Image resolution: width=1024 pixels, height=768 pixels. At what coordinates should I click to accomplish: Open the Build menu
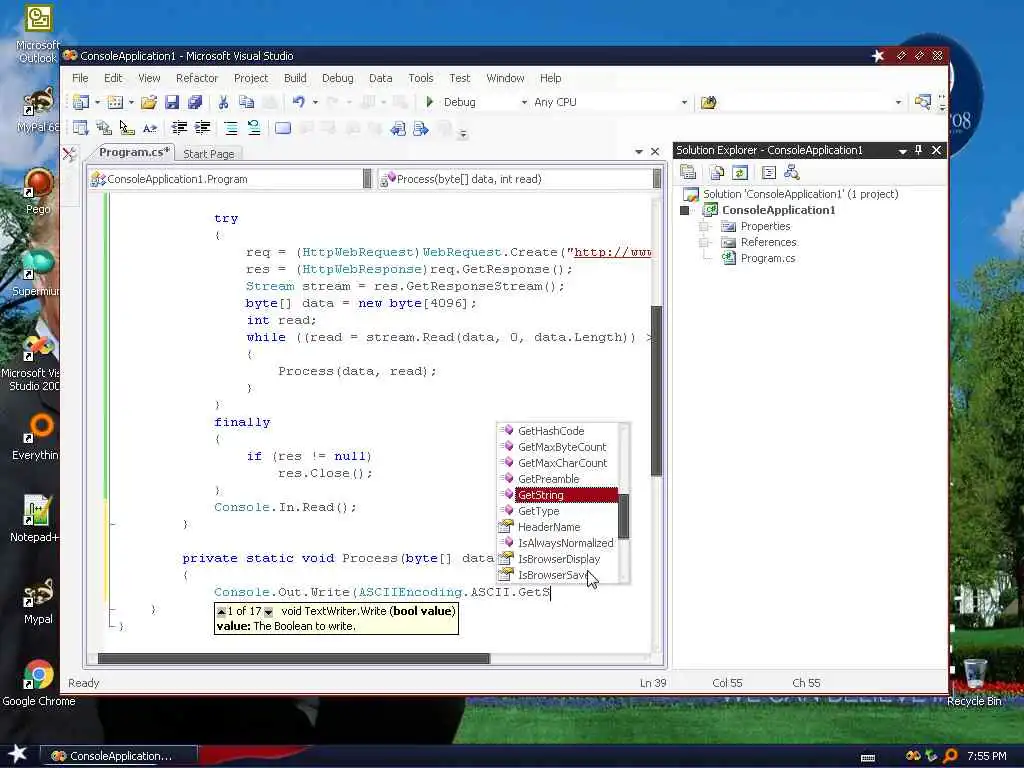[x=295, y=78]
